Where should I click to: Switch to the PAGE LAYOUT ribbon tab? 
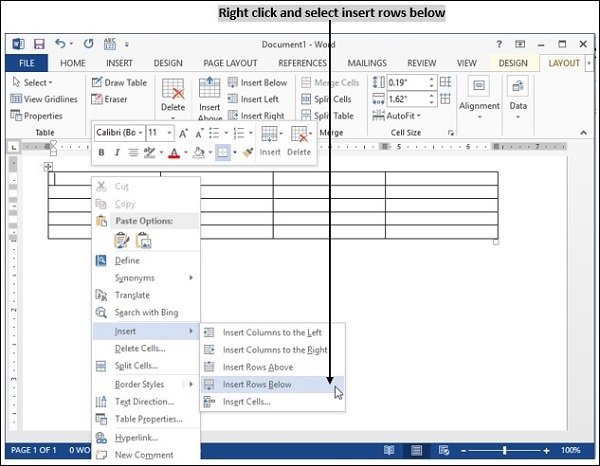[x=230, y=63]
